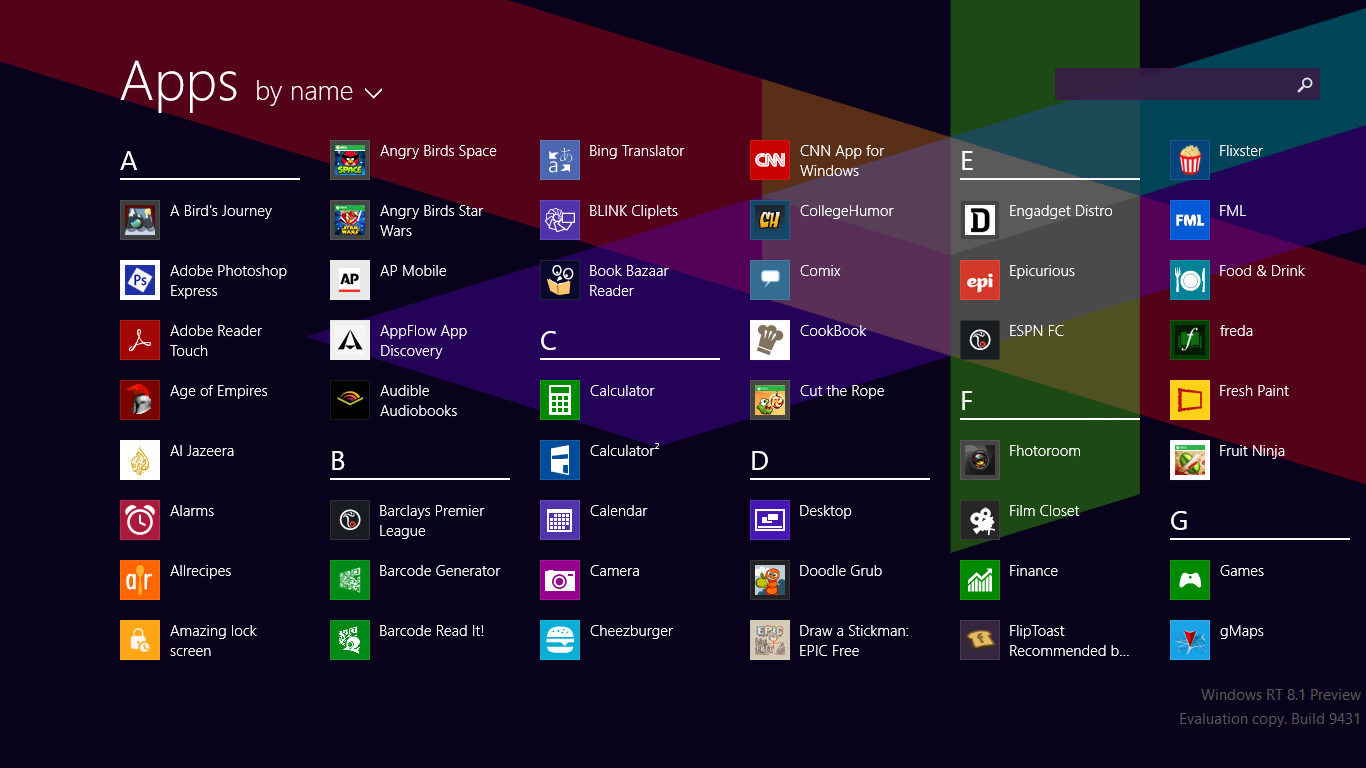
Task: Open the Cheezburger icon
Action: [560, 640]
